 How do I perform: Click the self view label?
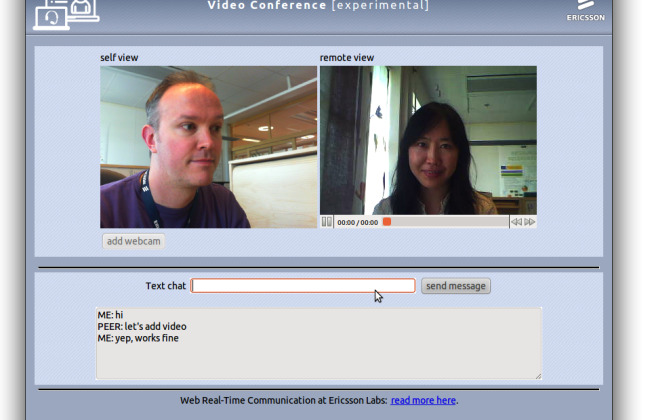tap(119, 58)
